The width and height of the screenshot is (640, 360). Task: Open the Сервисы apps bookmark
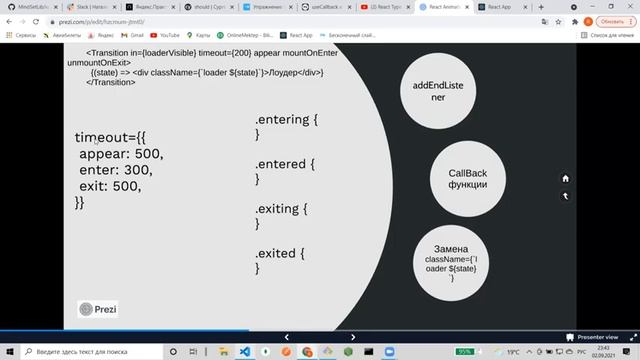(x=21, y=36)
